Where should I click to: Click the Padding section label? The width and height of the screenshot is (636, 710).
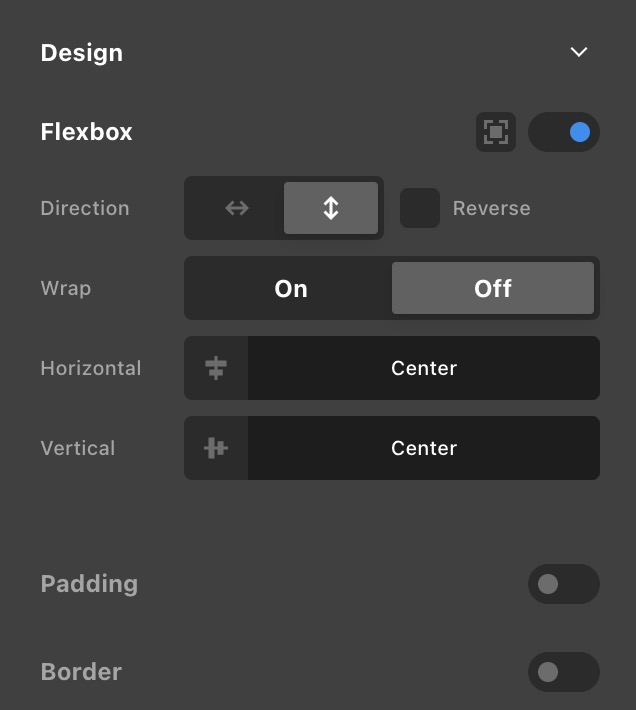89,584
